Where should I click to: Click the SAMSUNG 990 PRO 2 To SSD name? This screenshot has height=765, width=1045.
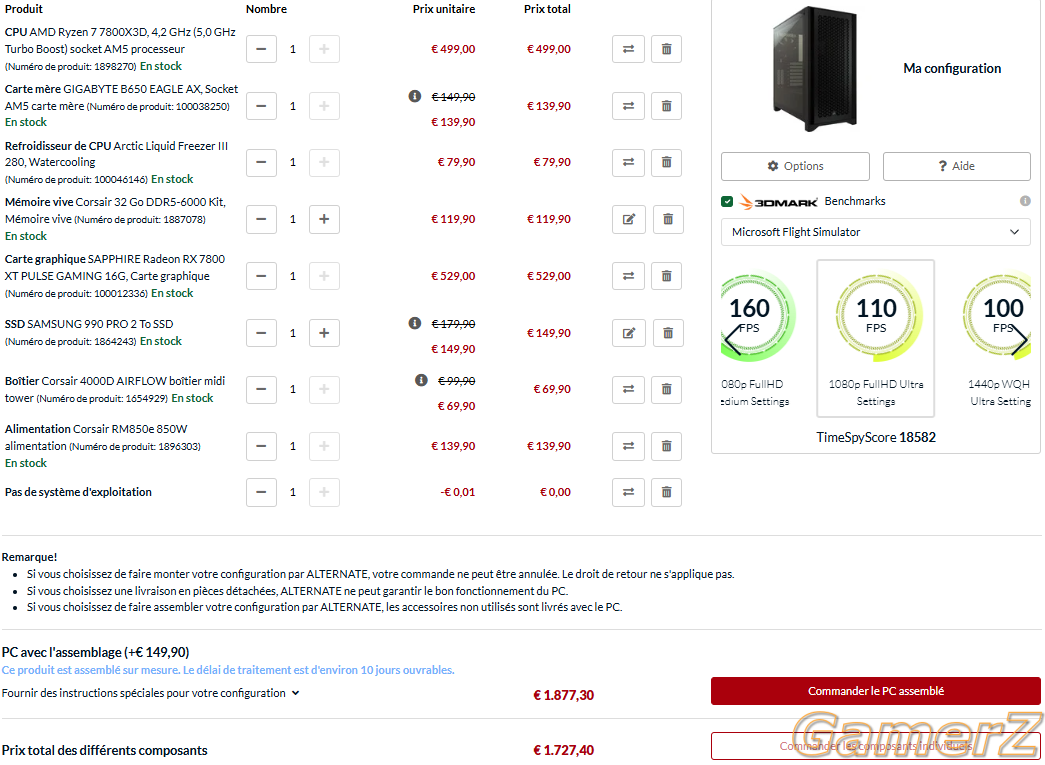(x=89, y=325)
